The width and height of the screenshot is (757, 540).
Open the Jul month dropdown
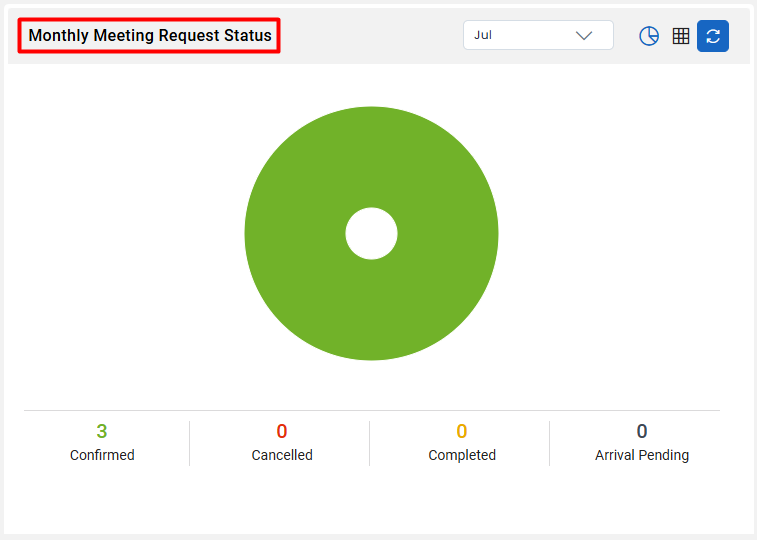(538, 35)
